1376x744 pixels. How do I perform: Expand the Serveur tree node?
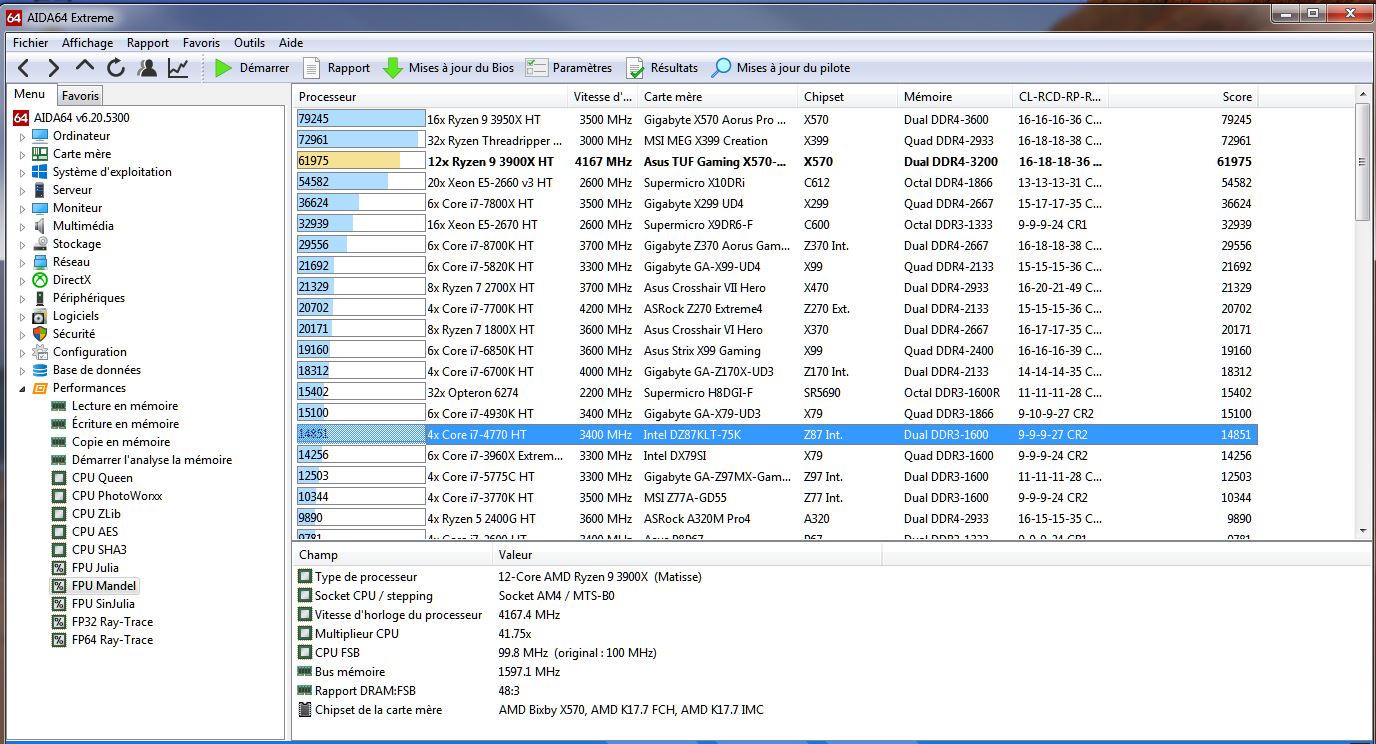point(22,190)
